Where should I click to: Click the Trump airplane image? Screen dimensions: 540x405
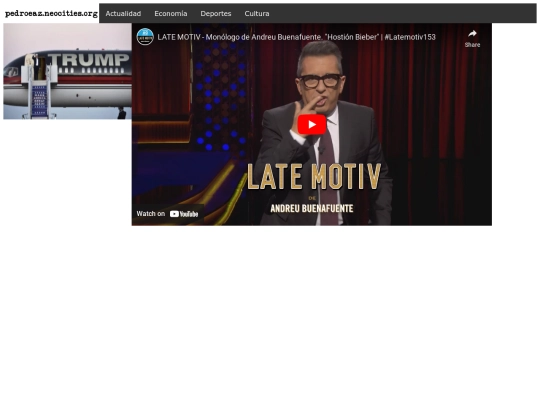click(x=68, y=71)
